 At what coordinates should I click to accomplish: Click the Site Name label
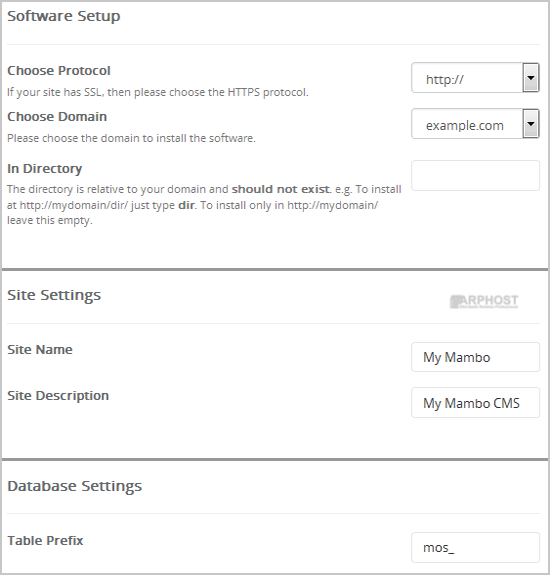pyautogui.click(x=40, y=349)
